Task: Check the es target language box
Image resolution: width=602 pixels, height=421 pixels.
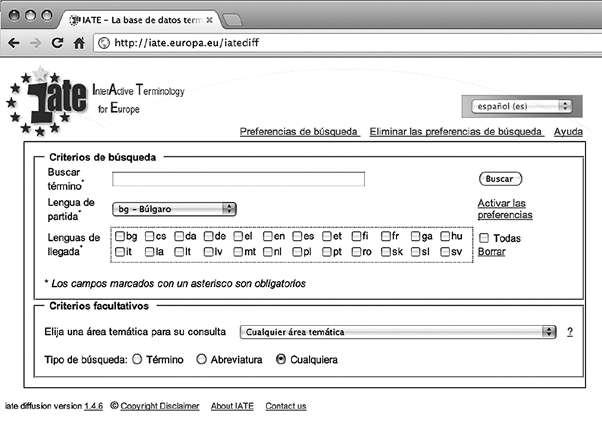Action: pos(297,236)
